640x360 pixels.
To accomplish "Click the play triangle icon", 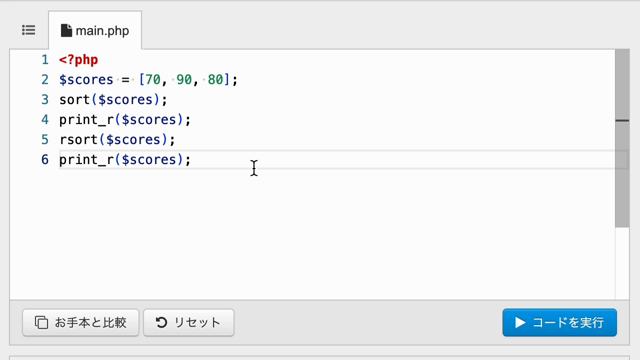I will coord(520,322).
